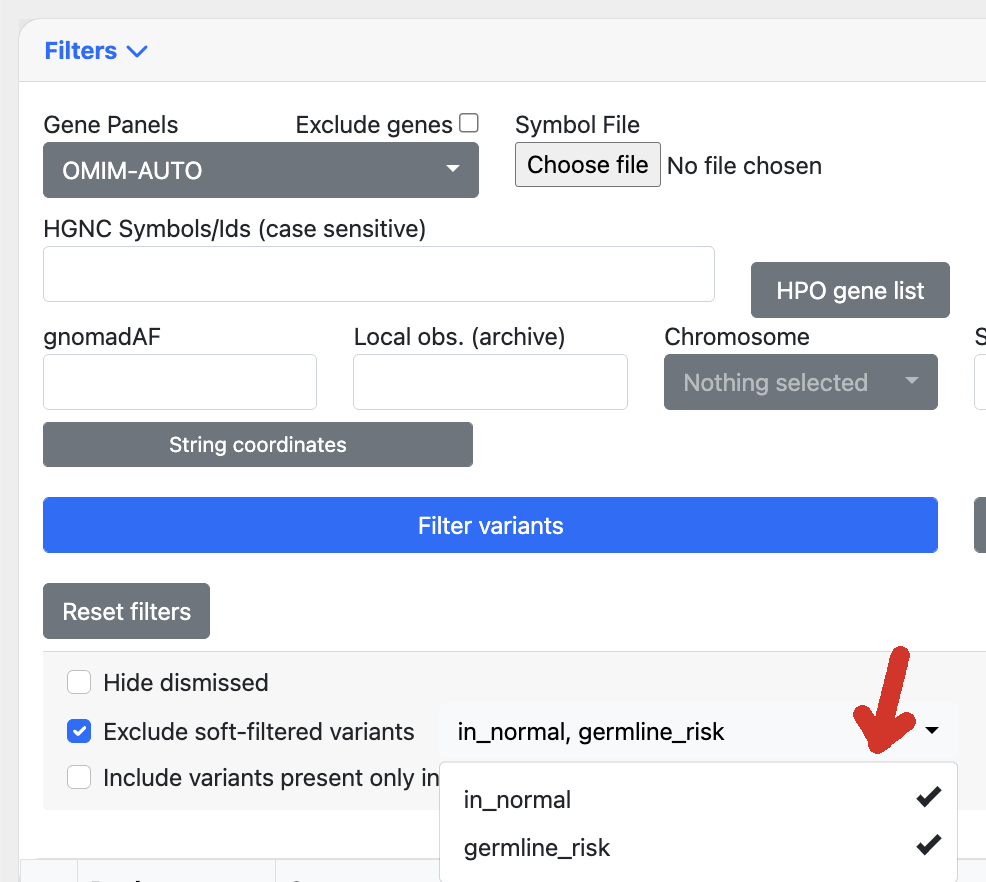Check the Hide dismissed option
Image resolution: width=986 pixels, height=882 pixels.
point(79,681)
